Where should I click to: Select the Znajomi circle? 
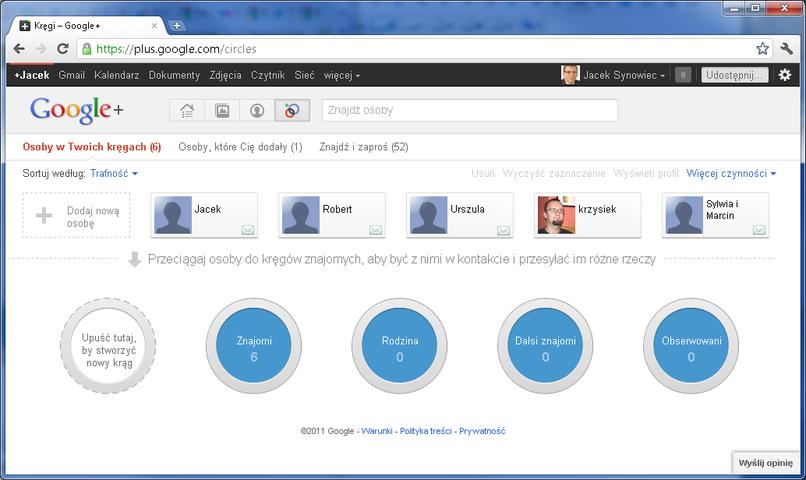pyautogui.click(x=254, y=346)
